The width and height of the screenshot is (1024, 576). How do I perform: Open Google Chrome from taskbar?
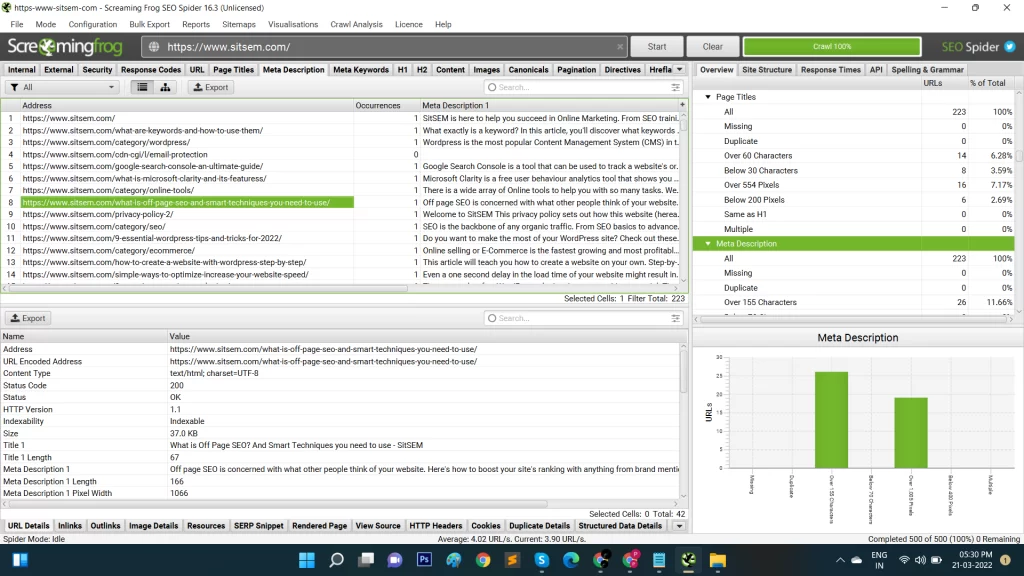point(483,560)
